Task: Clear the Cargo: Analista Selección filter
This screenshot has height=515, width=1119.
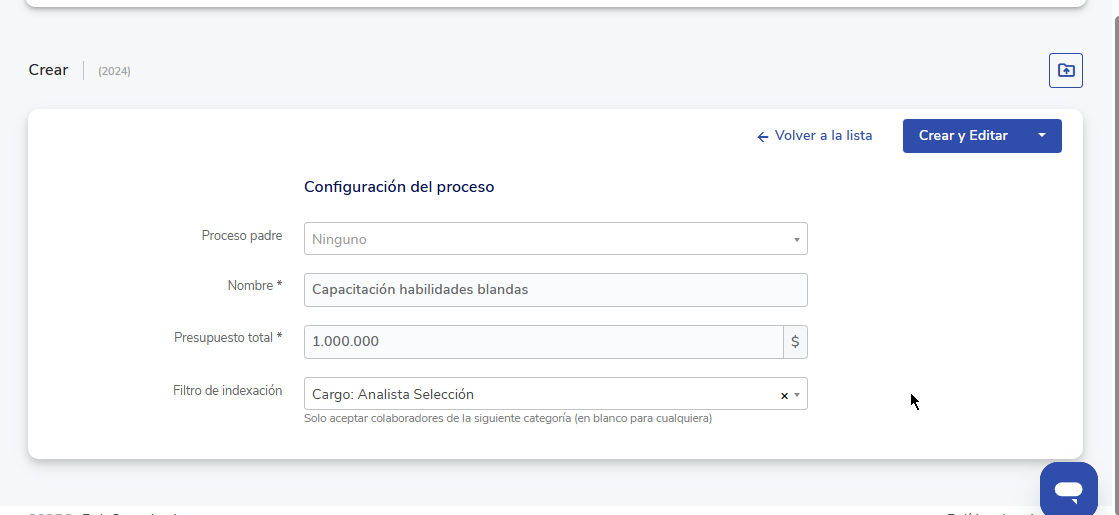Action: 784,395
